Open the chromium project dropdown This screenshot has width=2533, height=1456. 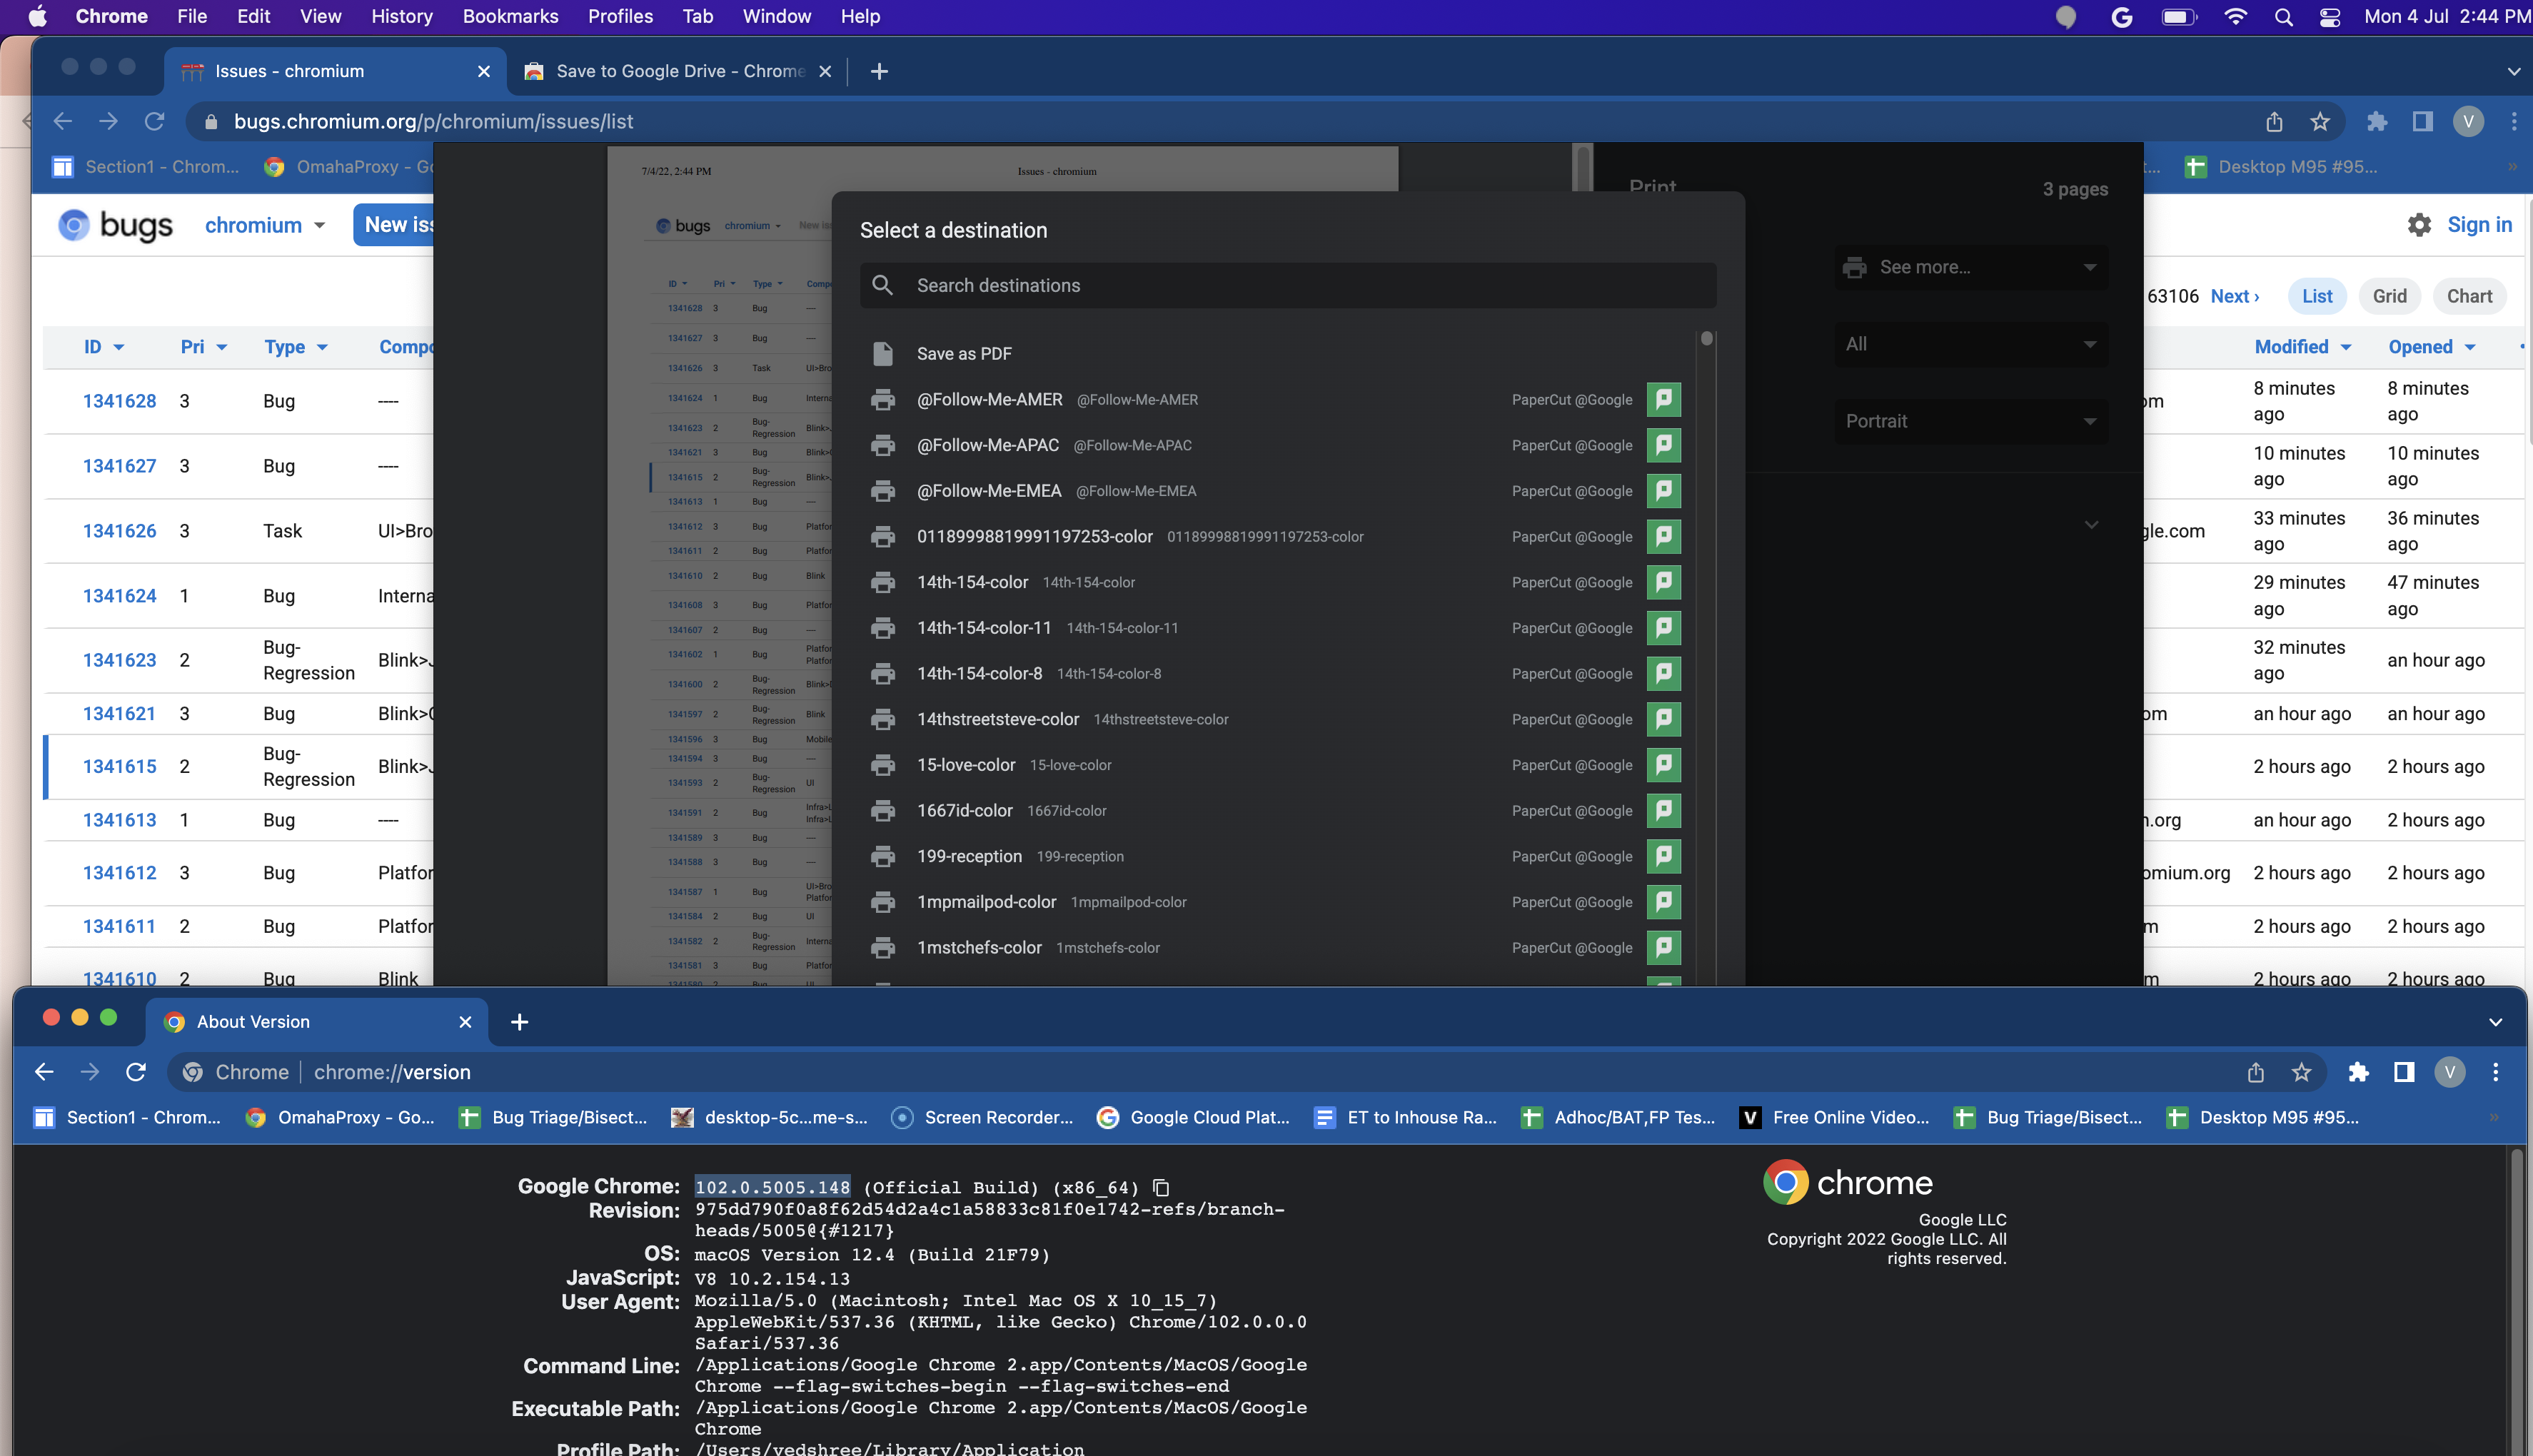click(x=265, y=225)
